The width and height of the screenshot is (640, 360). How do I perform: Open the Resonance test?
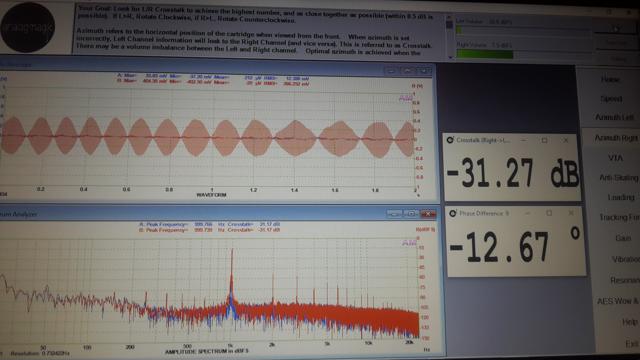[x=625, y=280]
